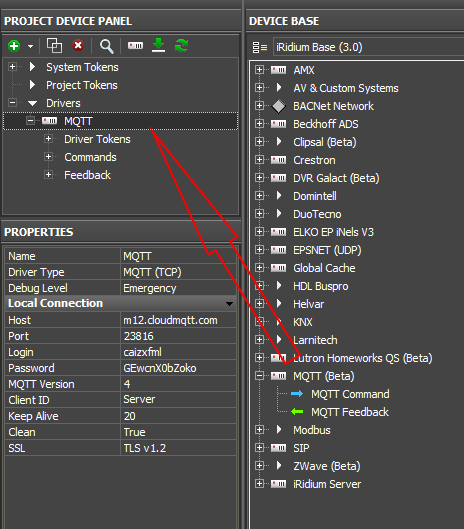
Task: Open the dropdown arrow next to Add icon
Action: tap(30, 46)
